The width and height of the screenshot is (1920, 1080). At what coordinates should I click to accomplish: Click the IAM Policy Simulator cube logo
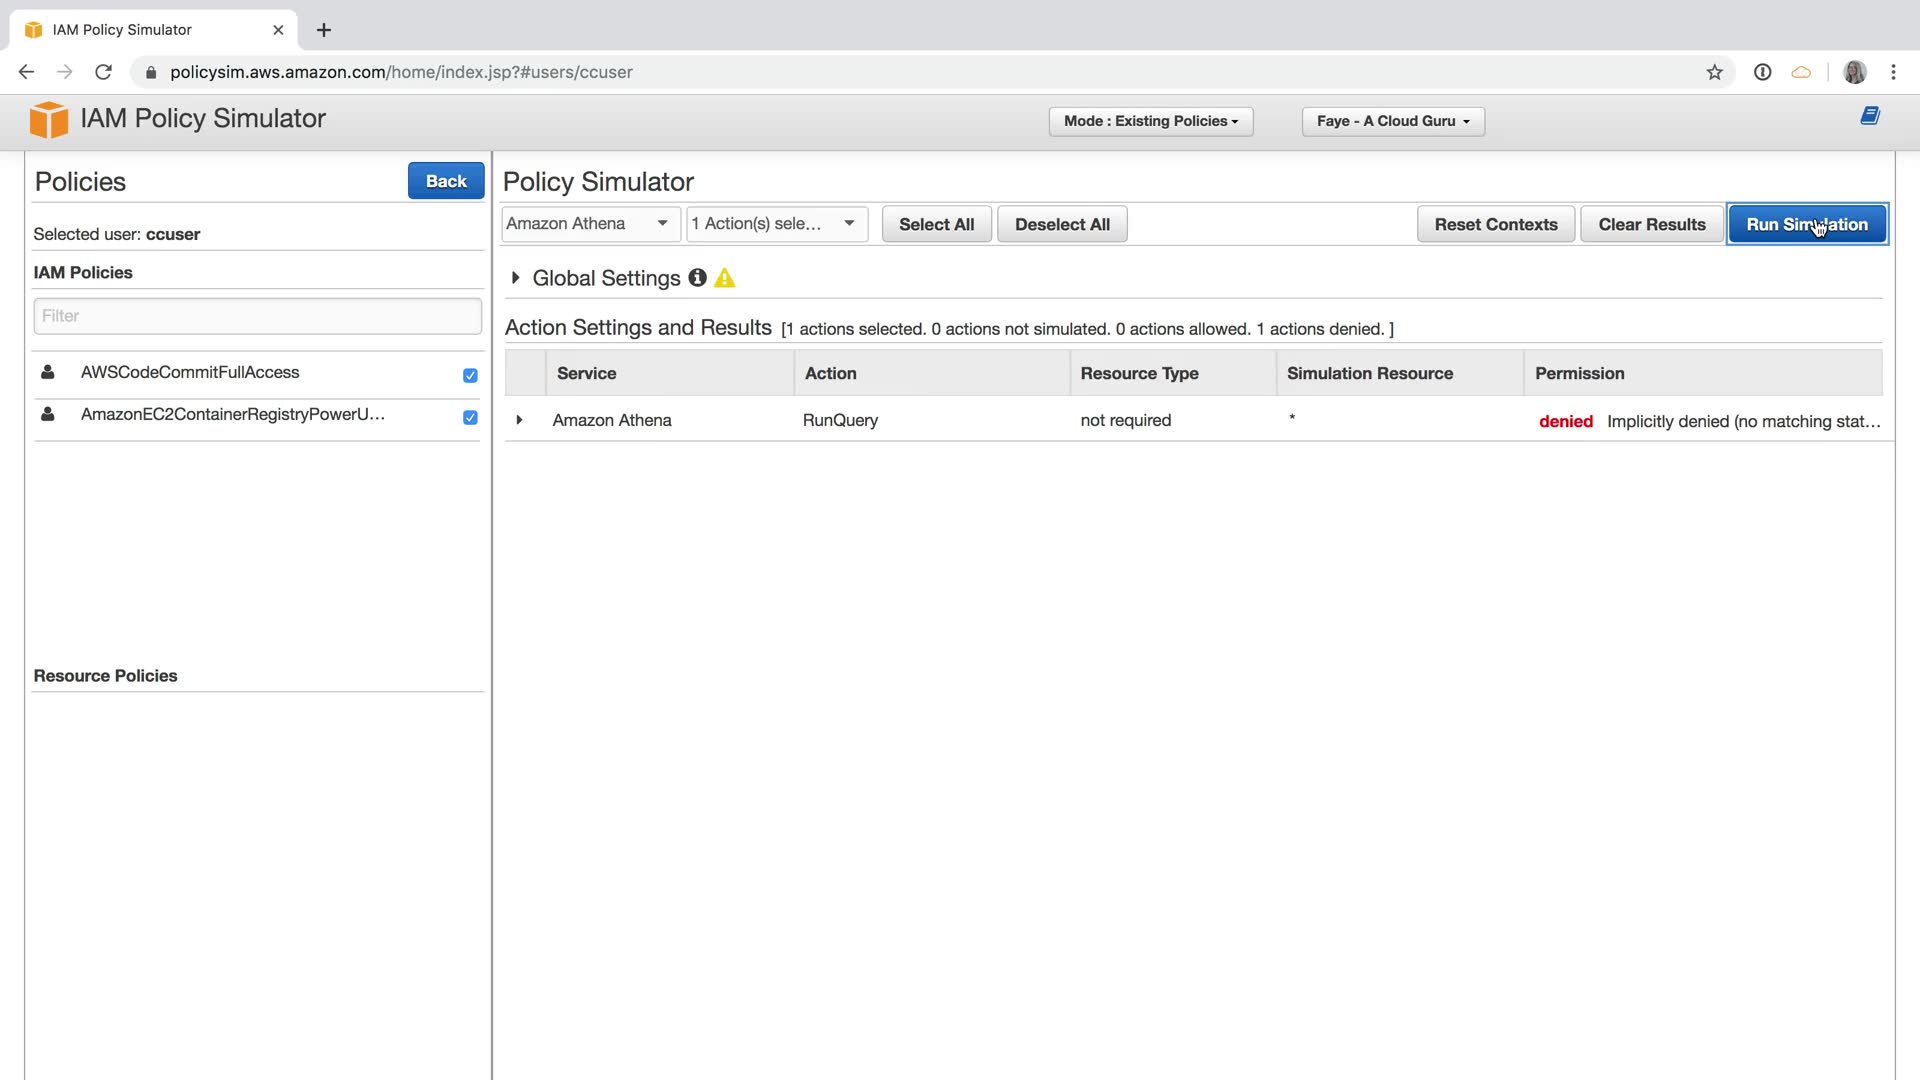tap(48, 119)
